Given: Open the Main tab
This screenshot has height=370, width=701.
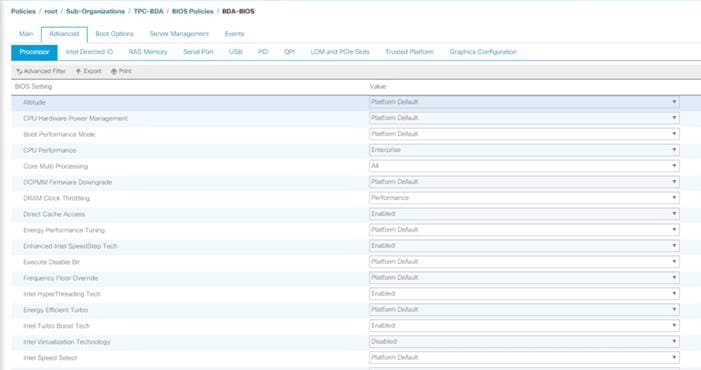Looking at the screenshot, I should tap(26, 34).
